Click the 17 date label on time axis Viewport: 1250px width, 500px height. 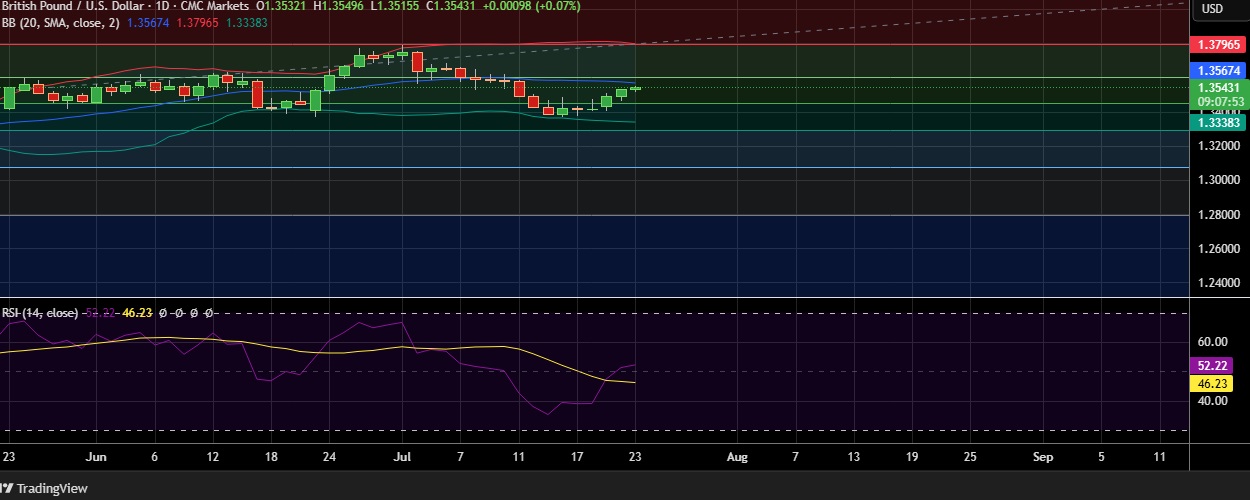[577, 456]
